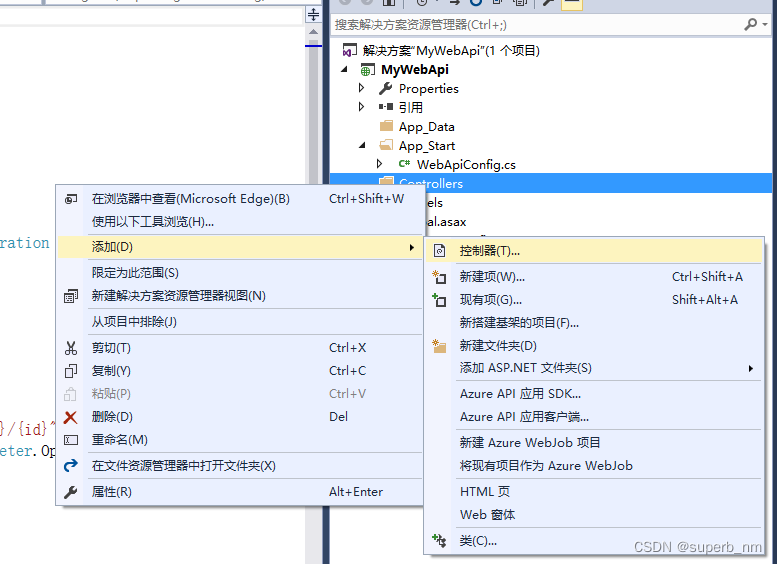Viewport: 777px width, 564px height.
Task: Click the wrench icon for 属性(R)
Action: pos(70,492)
